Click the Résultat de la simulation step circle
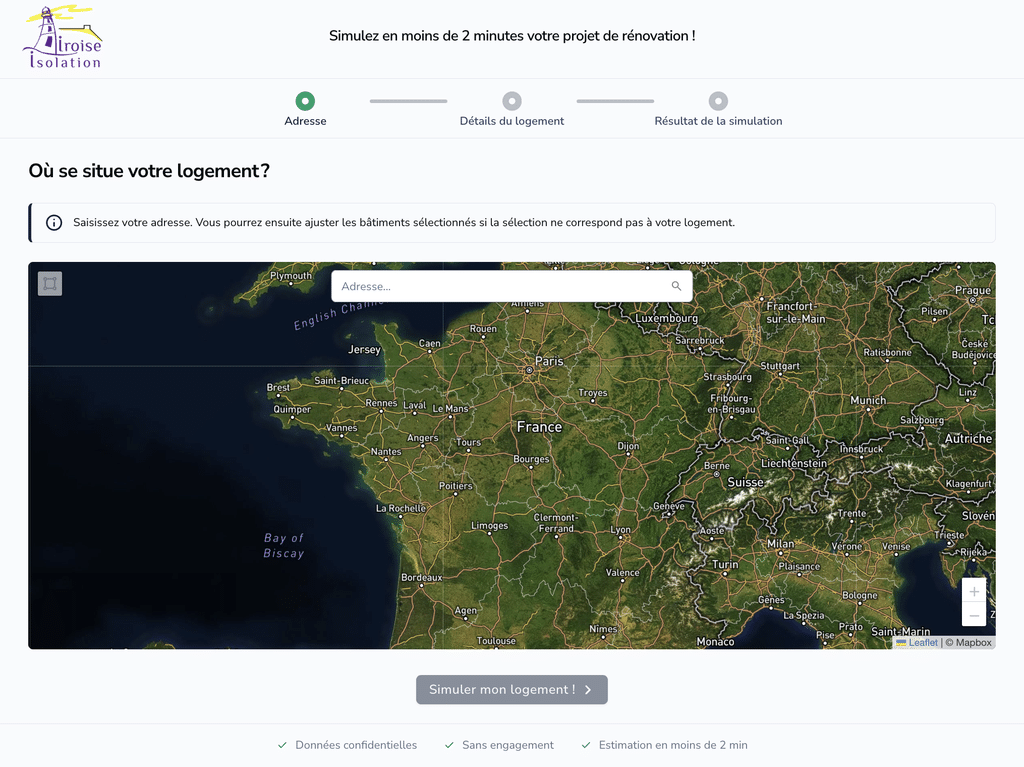This screenshot has width=1024, height=767. coord(718,101)
